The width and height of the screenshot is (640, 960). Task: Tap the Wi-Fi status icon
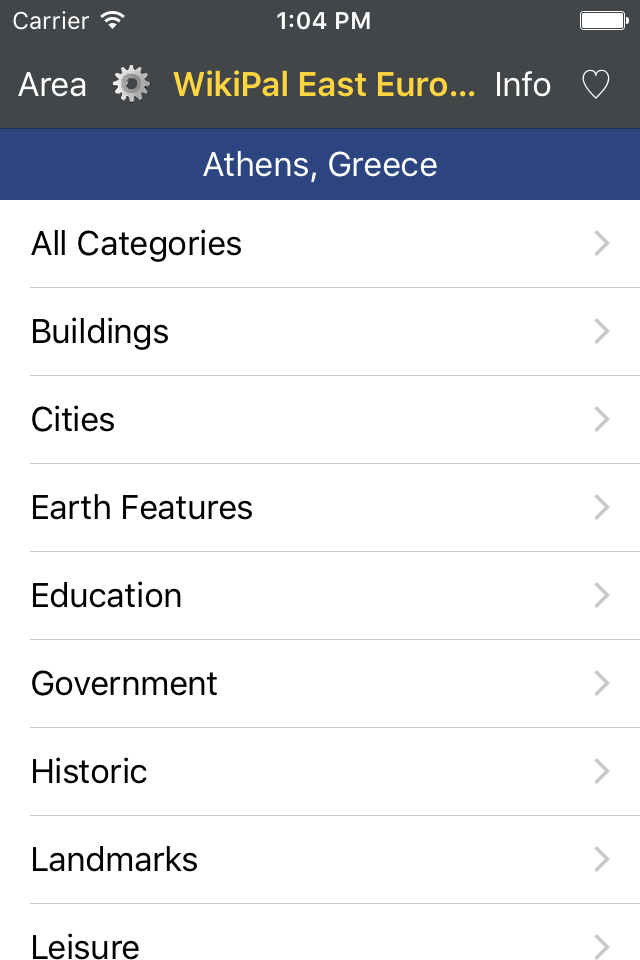(x=113, y=20)
